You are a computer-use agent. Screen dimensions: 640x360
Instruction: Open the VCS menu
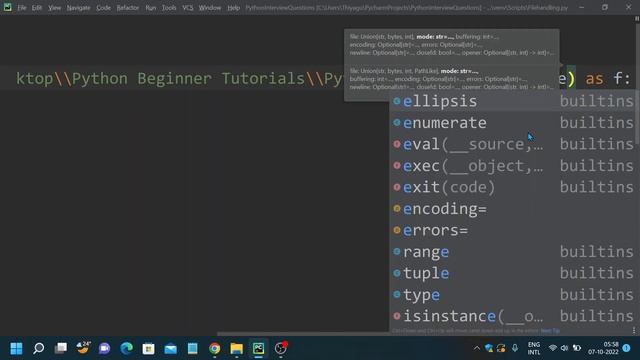click(188, 8)
